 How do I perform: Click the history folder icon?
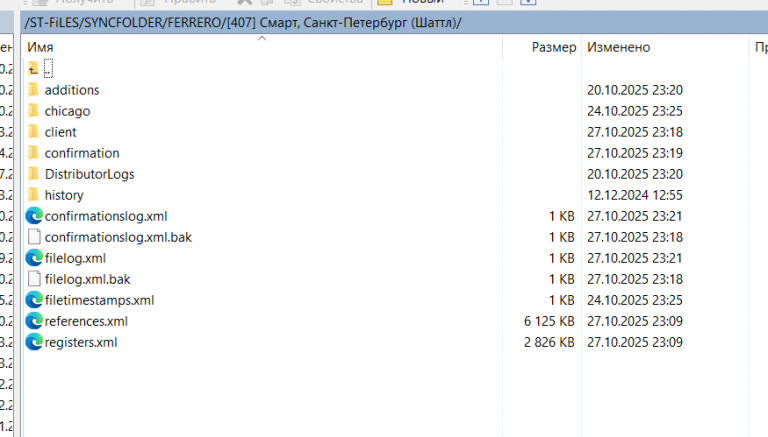click(33, 195)
